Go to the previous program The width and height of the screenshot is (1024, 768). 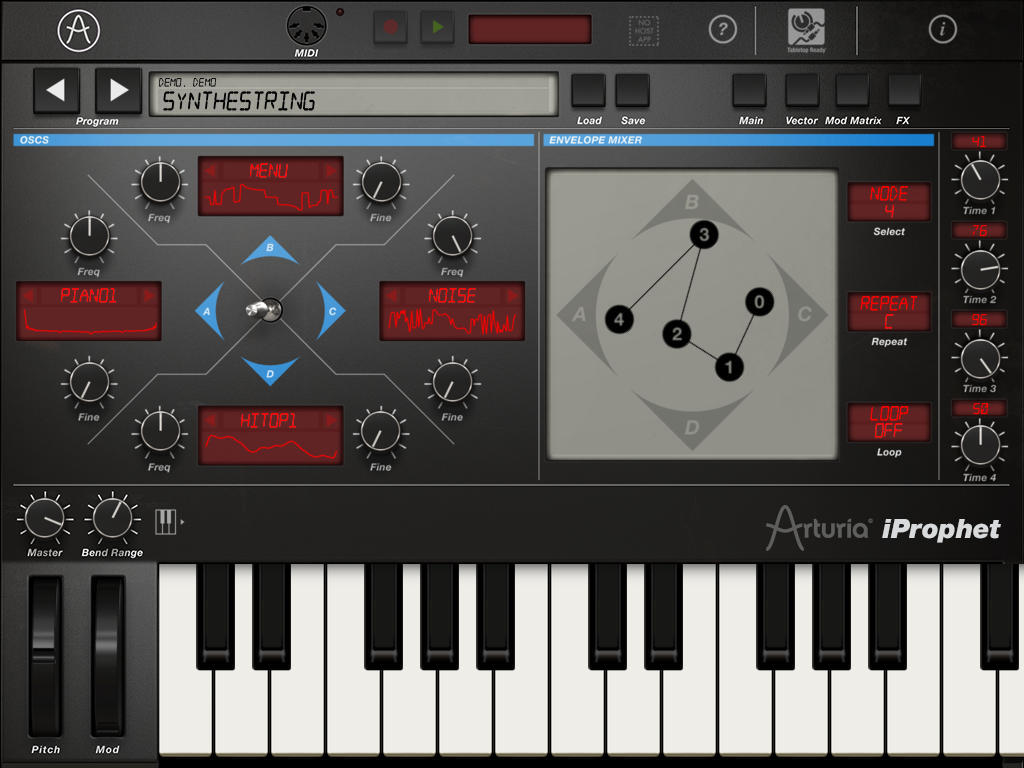[x=56, y=90]
